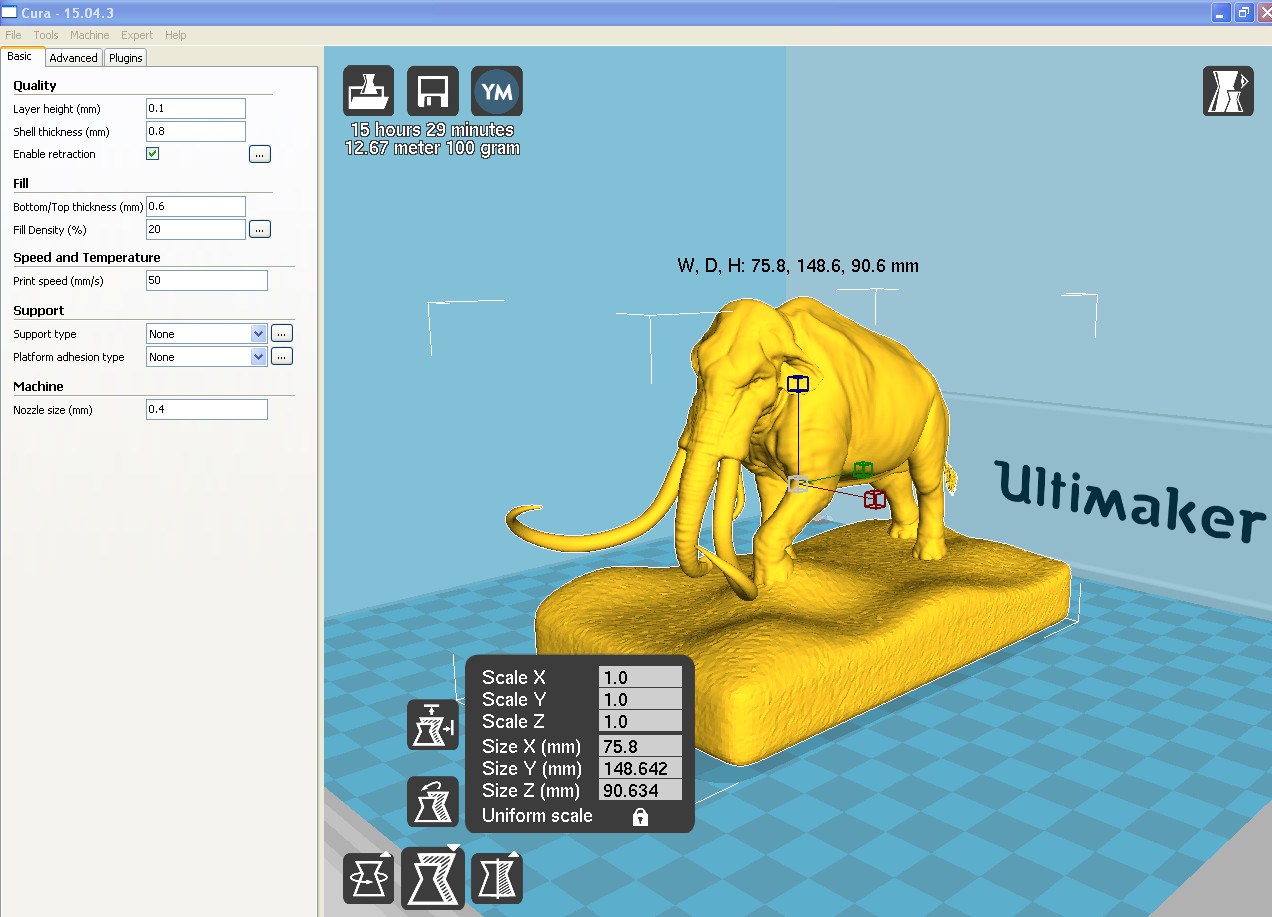Edit the Scale X value
The height and width of the screenshot is (917, 1272).
click(639, 677)
